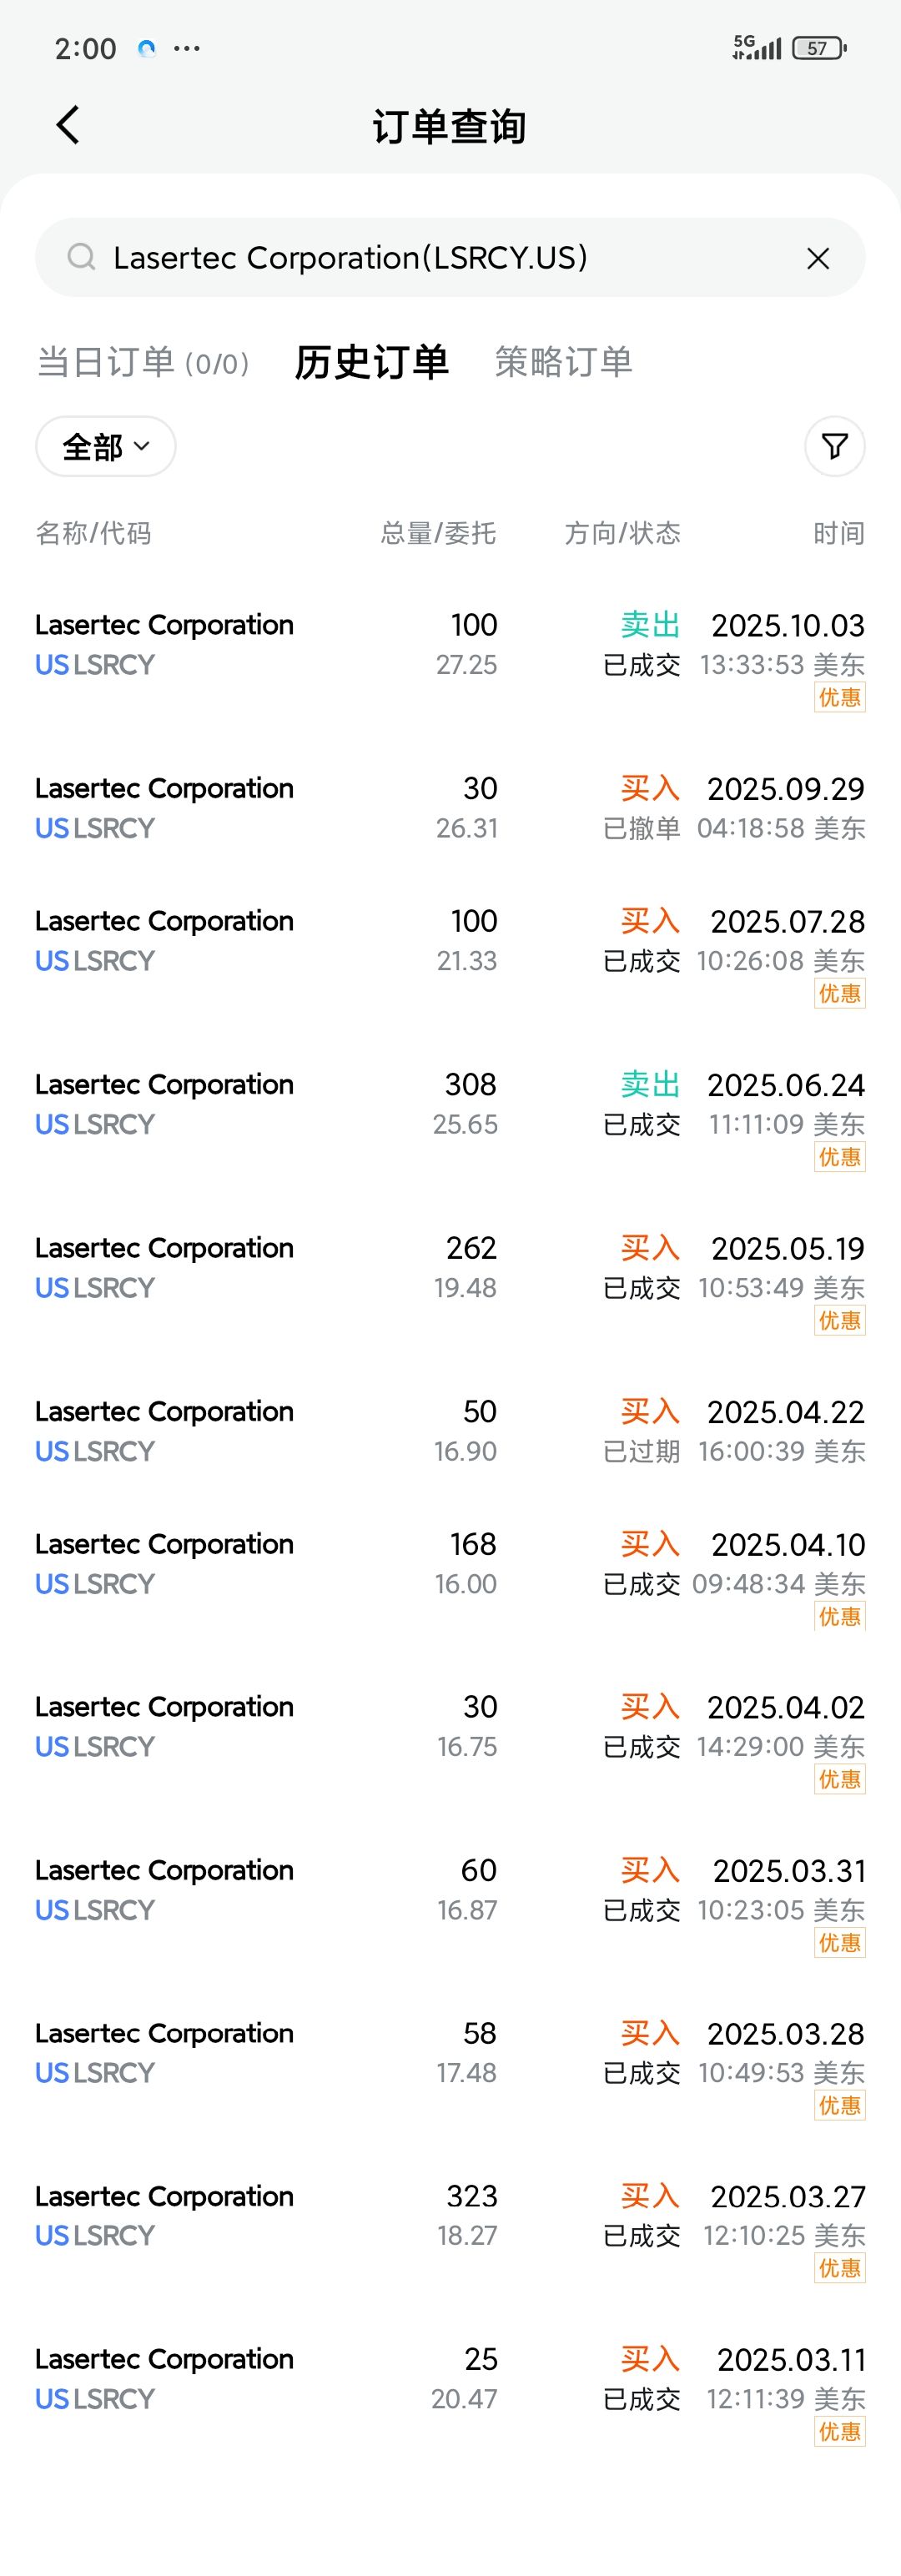Clear search with the X icon
This screenshot has height=2576, width=901.
[818, 258]
